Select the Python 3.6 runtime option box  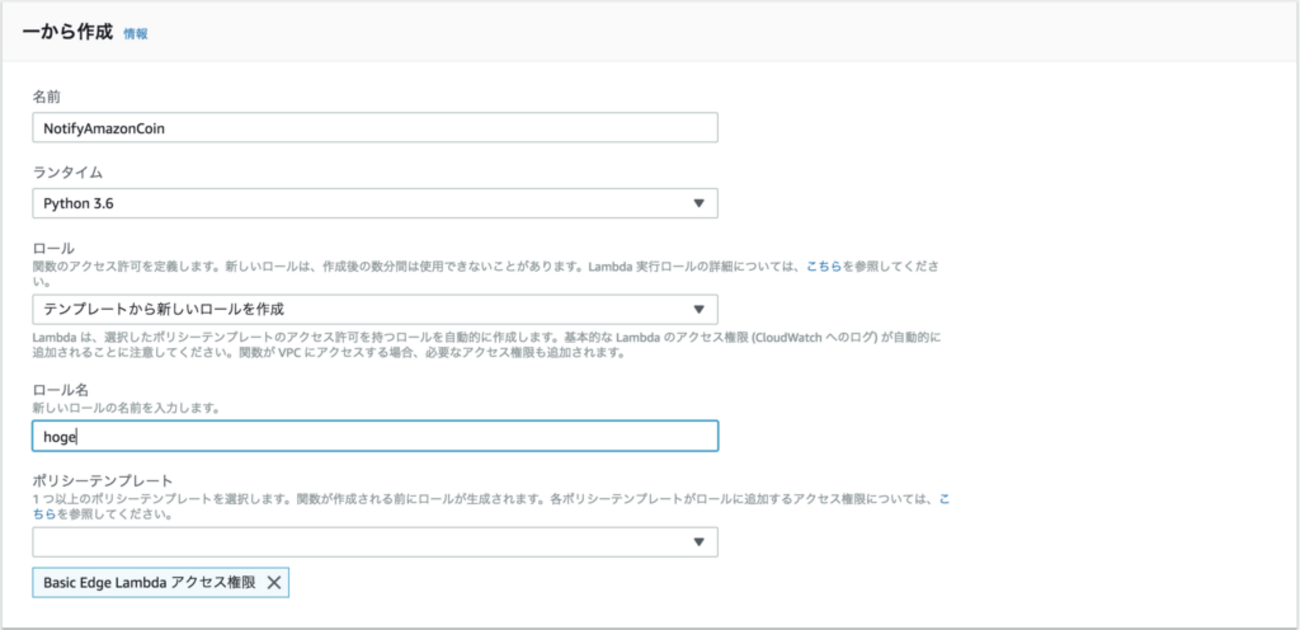pos(300,203)
